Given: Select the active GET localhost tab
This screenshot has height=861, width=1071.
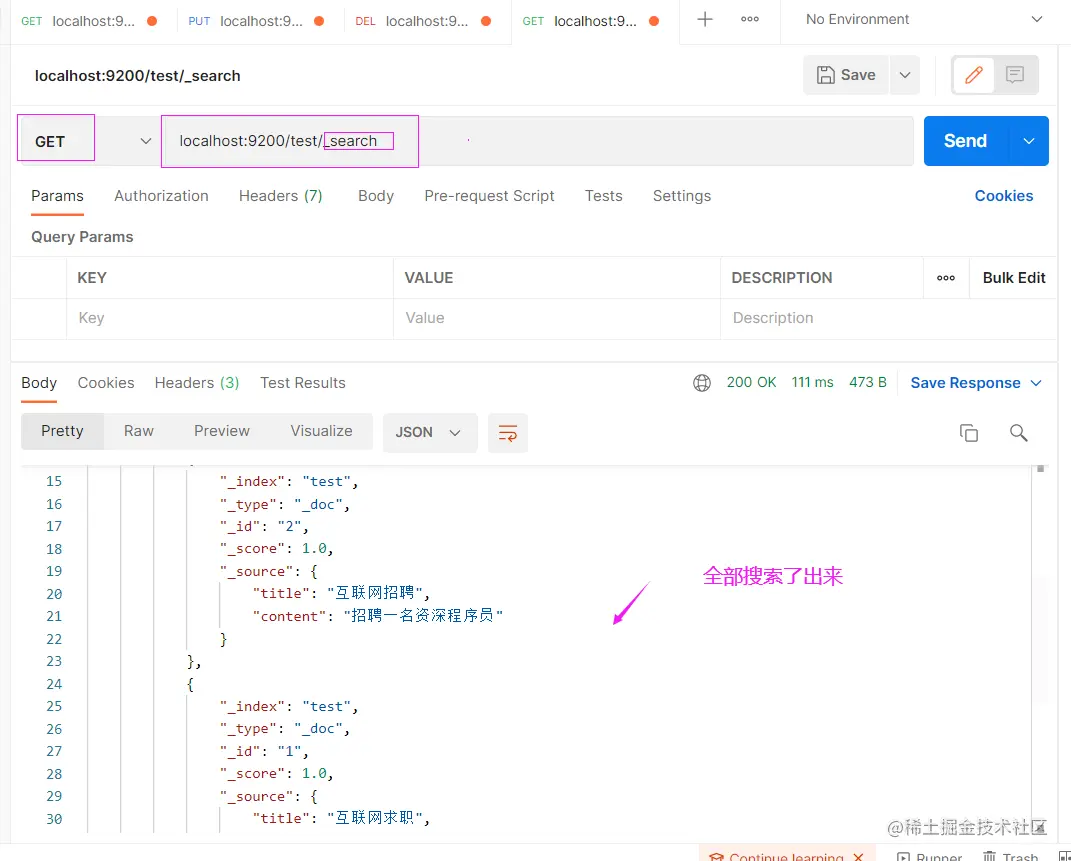Looking at the screenshot, I should tap(591, 21).
